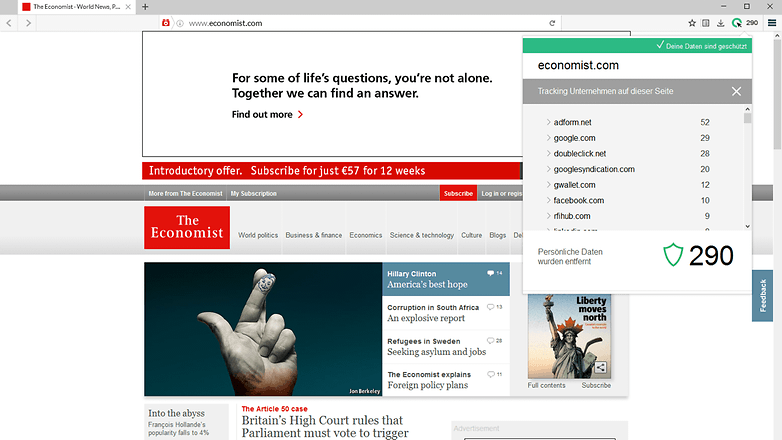Open the browser hamburger menu
Image resolution: width=782 pixels, height=440 pixels.
click(772, 23)
